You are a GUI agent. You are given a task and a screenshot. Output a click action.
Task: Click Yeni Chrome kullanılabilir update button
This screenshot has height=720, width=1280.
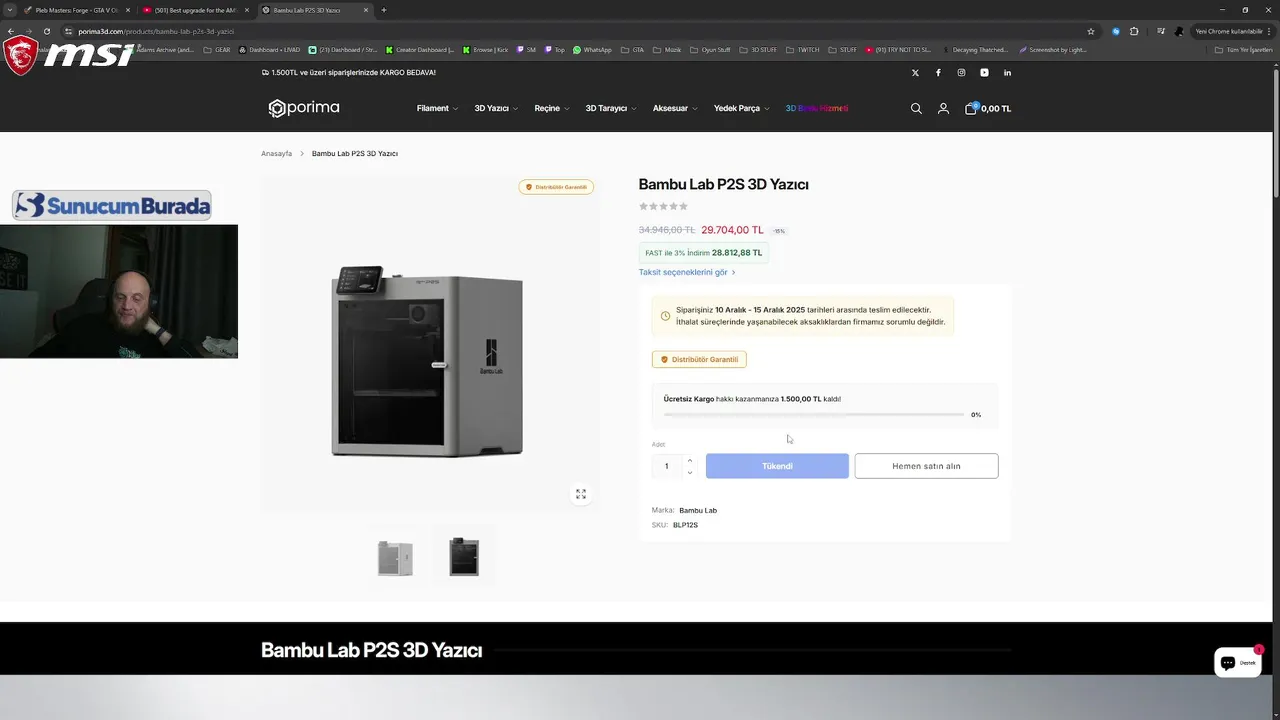tap(1234, 31)
